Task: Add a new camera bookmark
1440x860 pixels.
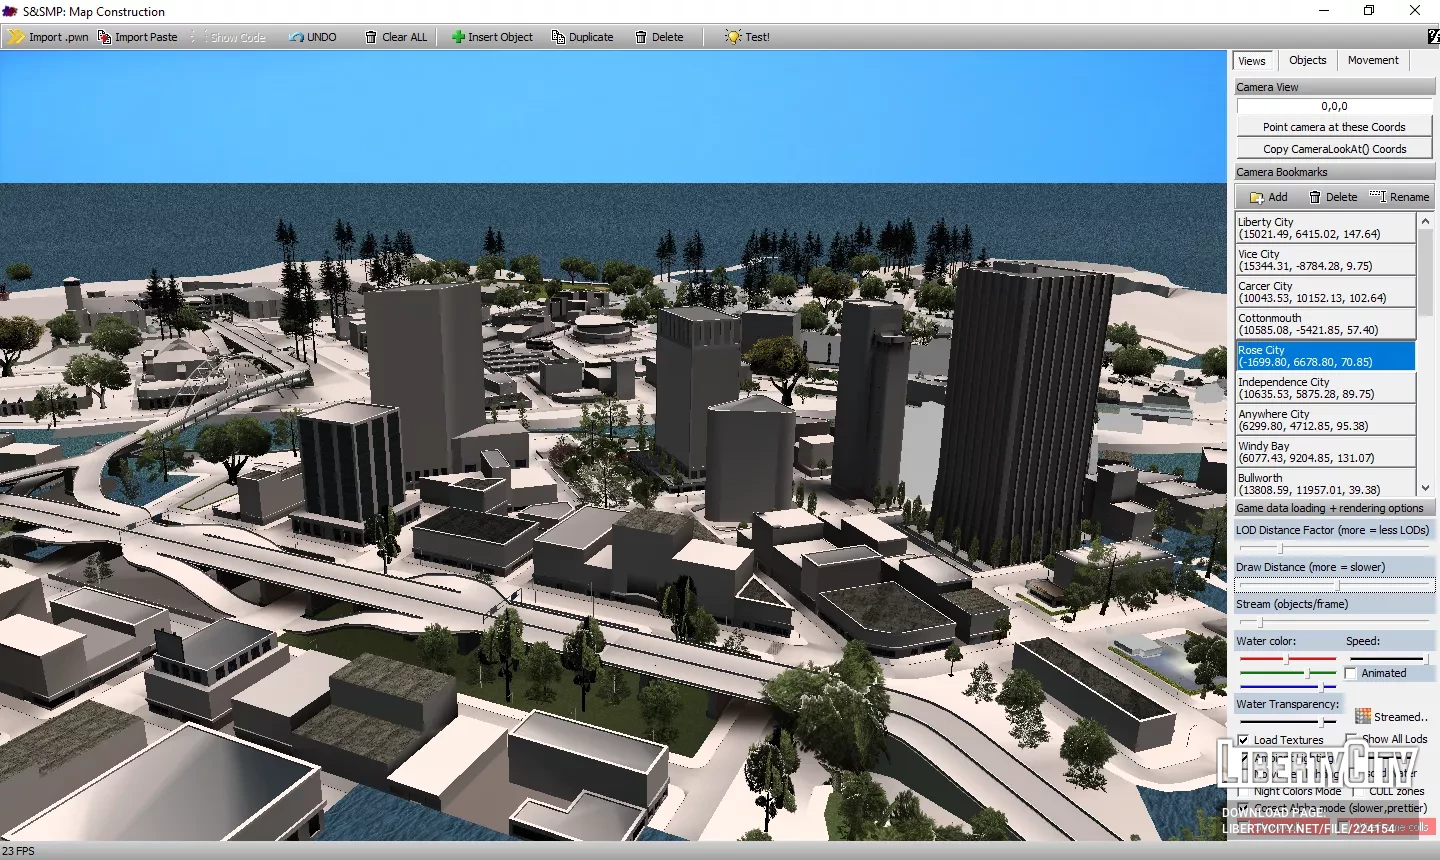Action: (x=1269, y=197)
